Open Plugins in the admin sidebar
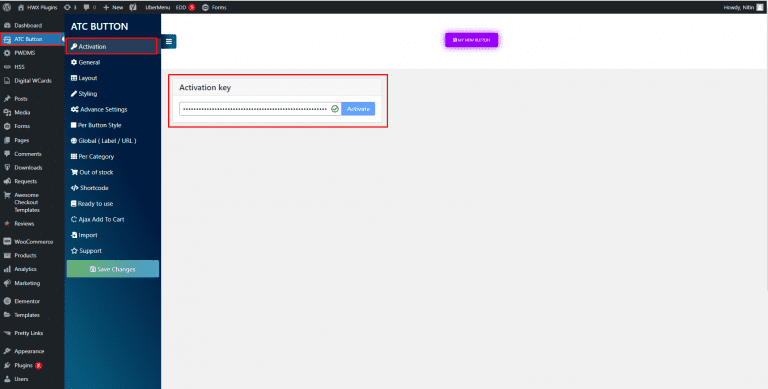 point(24,365)
